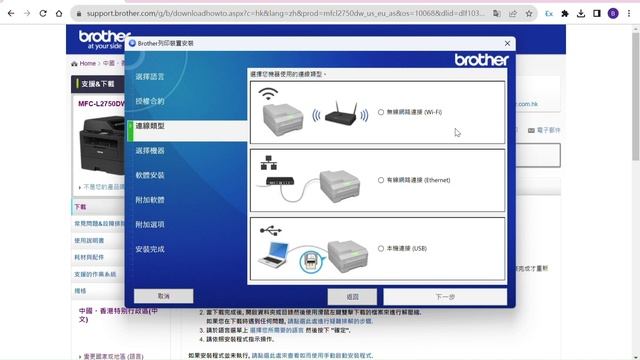Open the 支援的作業系統 link in website sidebar
Image resolution: width=640 pixels, height=360 pixels.
click(95, 274)
